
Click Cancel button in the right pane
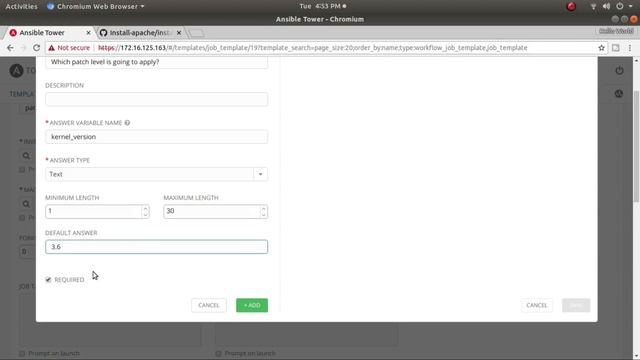[536, 305]
